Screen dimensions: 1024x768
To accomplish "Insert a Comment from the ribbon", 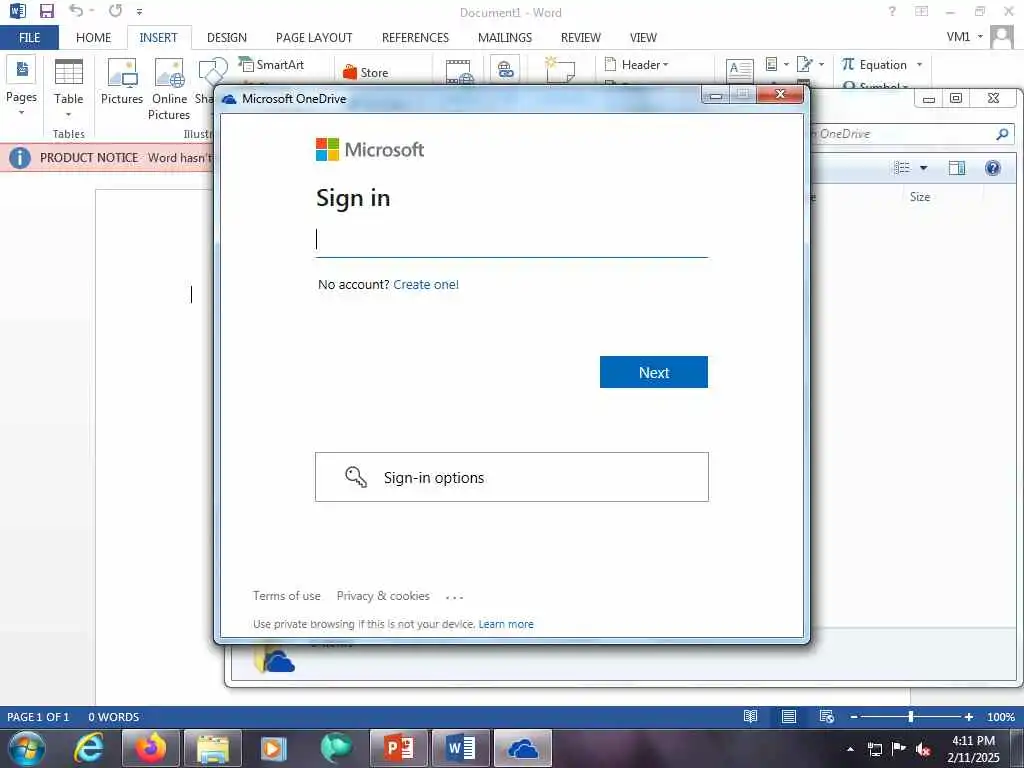I will (560, 70).
